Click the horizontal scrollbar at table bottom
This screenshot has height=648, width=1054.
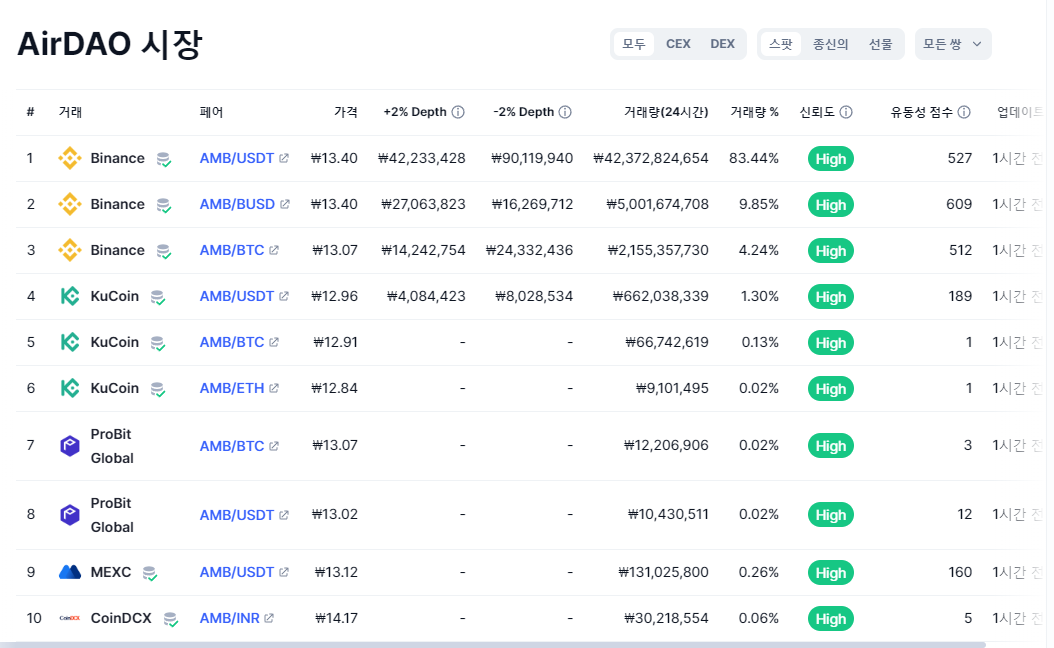[493, 645]
